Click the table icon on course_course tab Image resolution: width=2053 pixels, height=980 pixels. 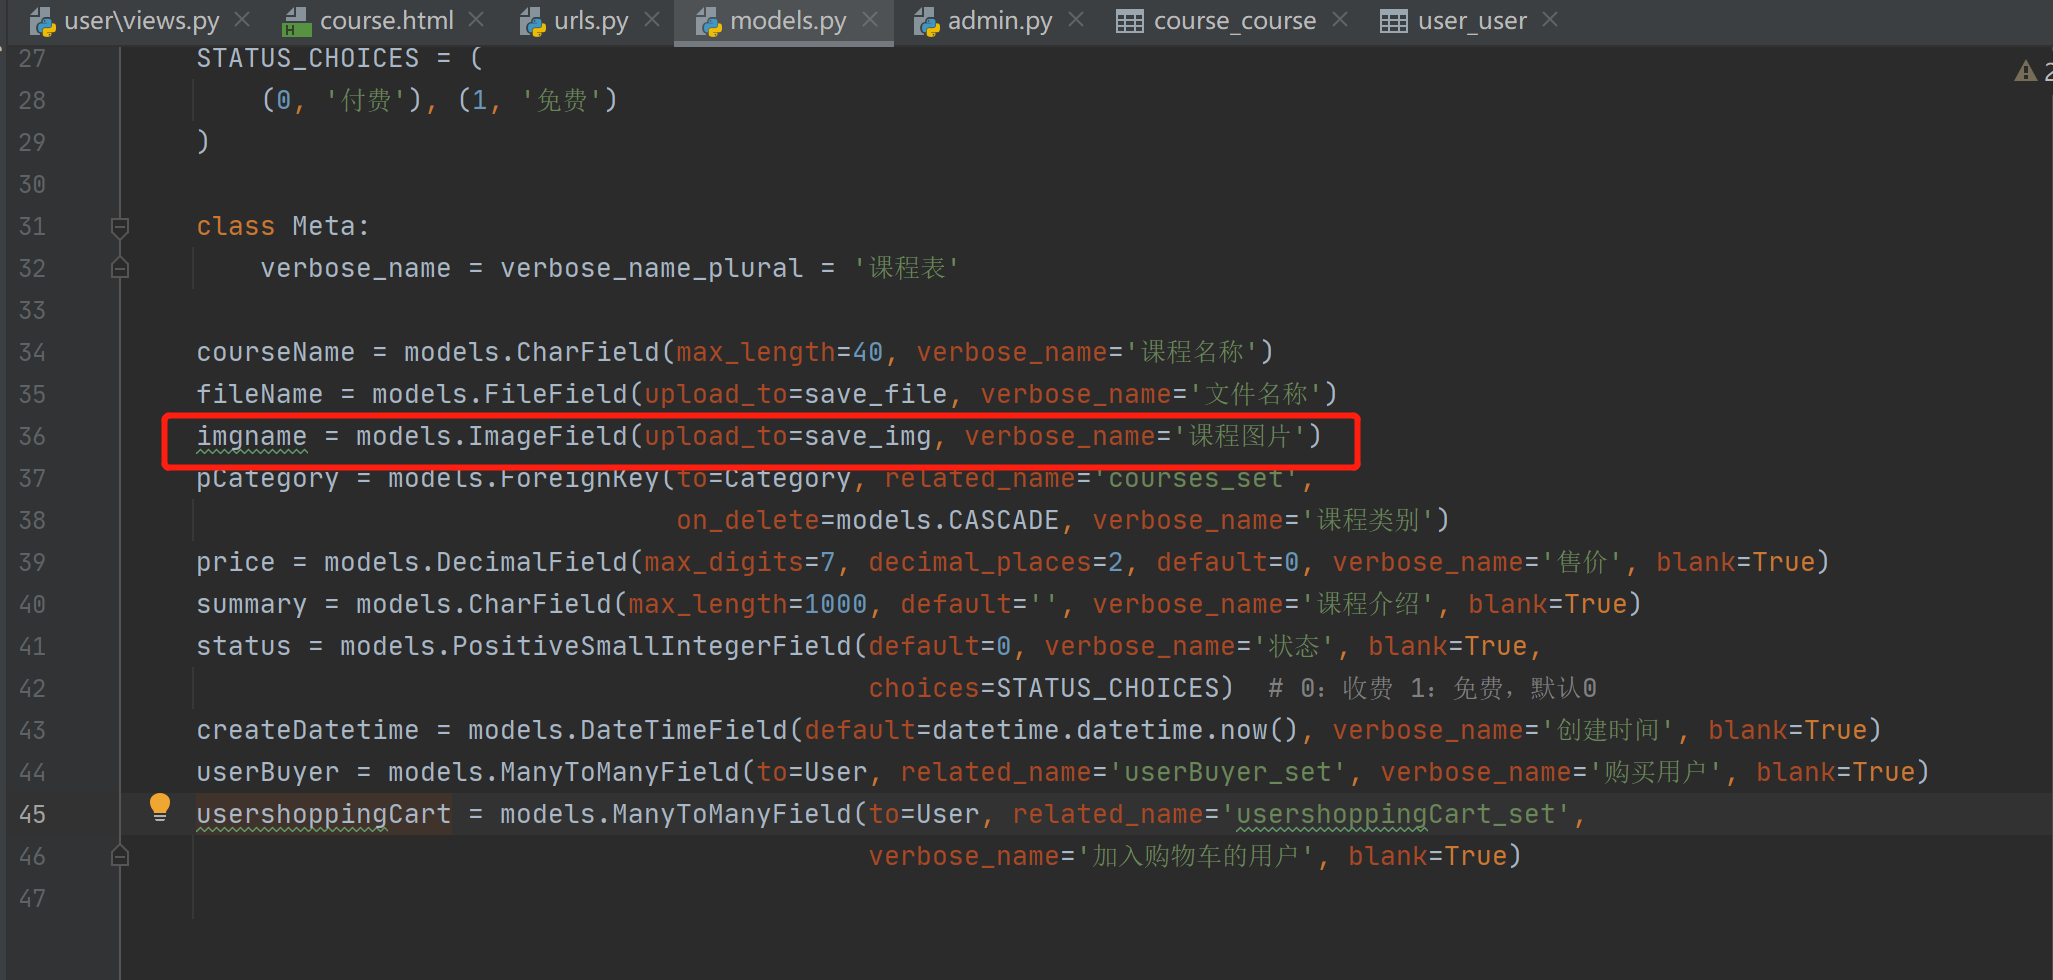tap(1130, 21)
